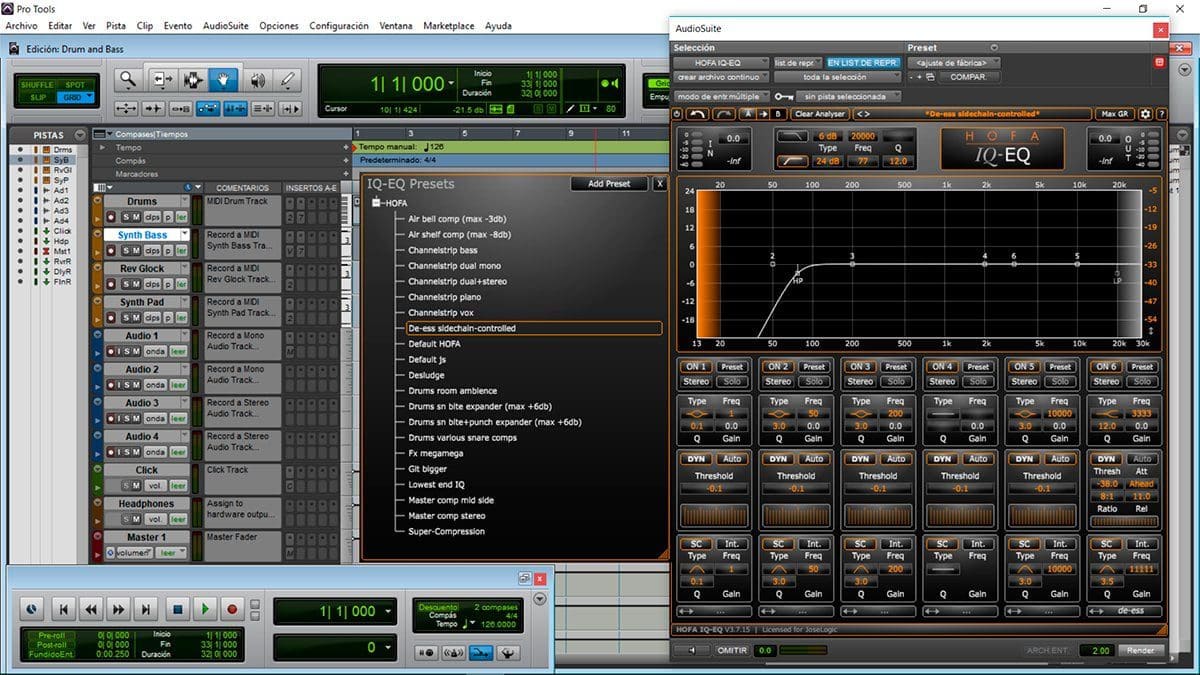The image size is (1200, 675).
Task: Select the Zoomer magnifier tool
Action: coord(128,81)
